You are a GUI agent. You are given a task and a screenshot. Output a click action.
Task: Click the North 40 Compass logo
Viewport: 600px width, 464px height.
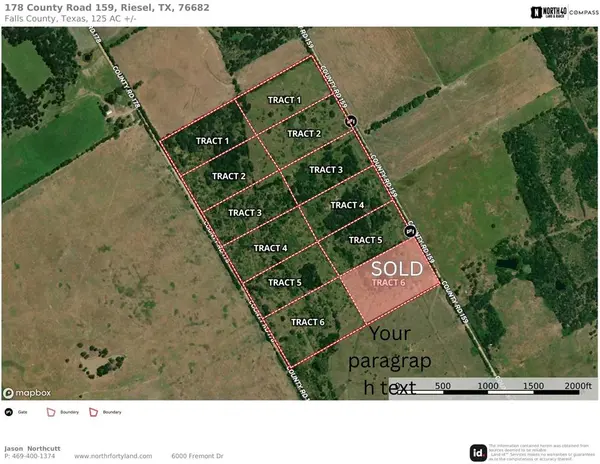point(564,12)
